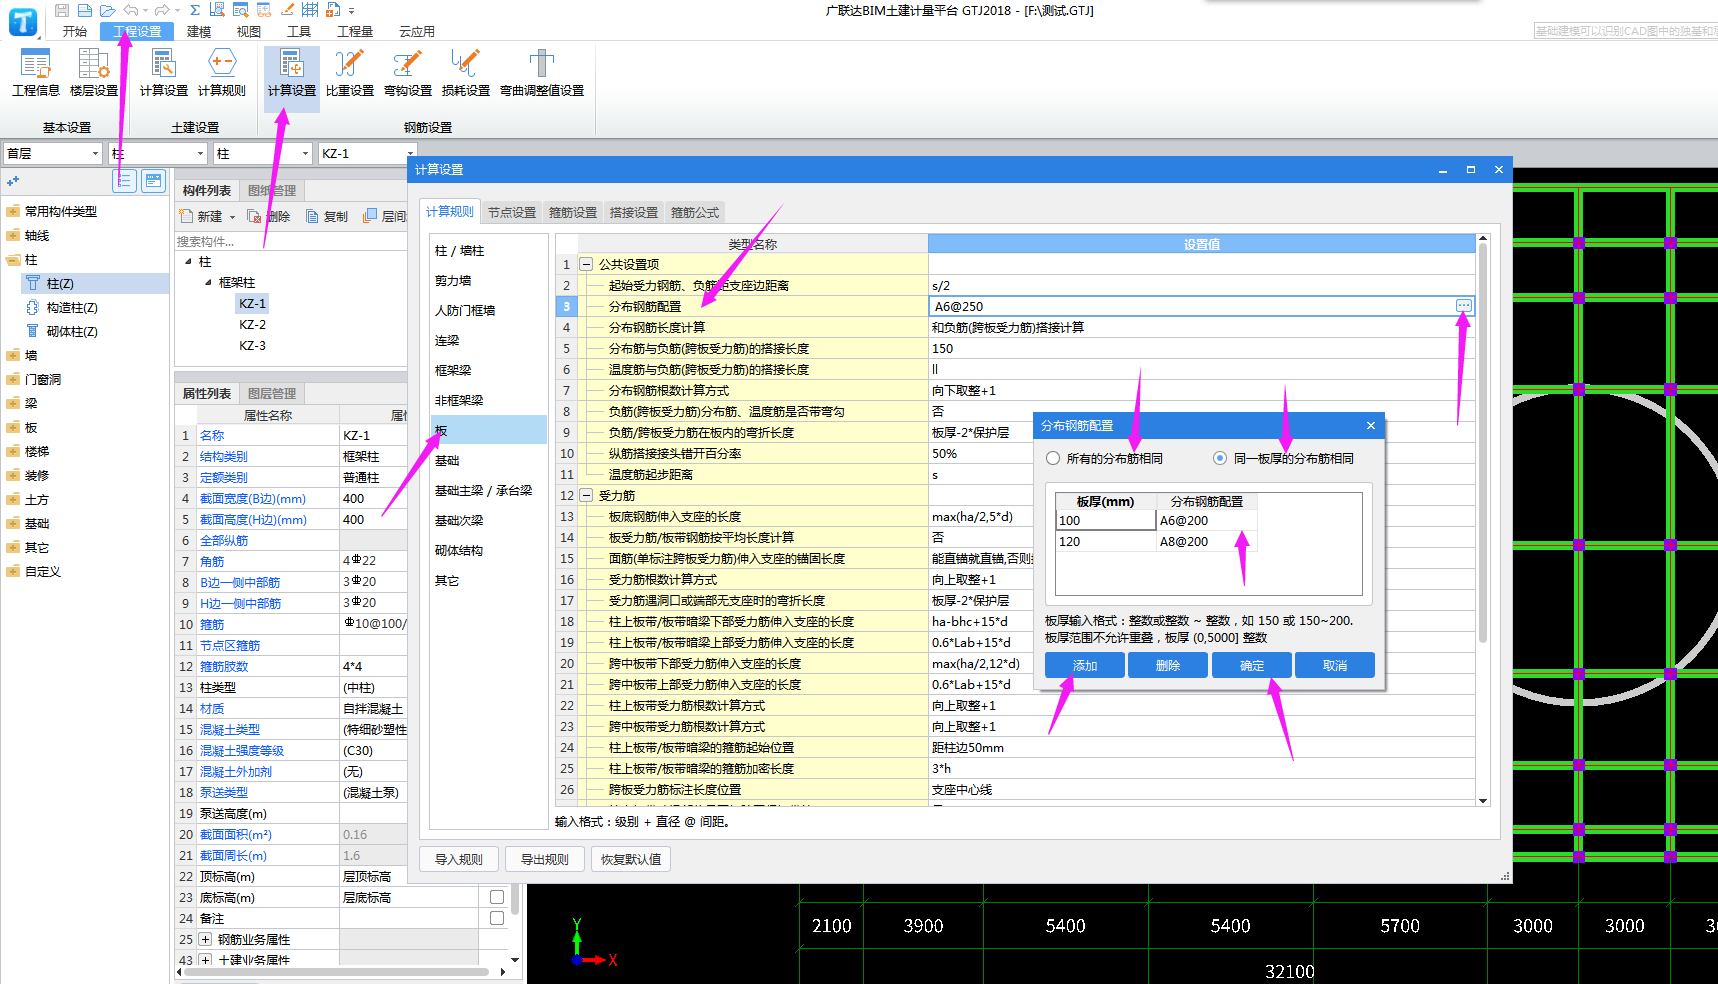Open 弯钩设置 icon in ribbon
This screenshot has width=1718, height=984.
pos(408,73)
